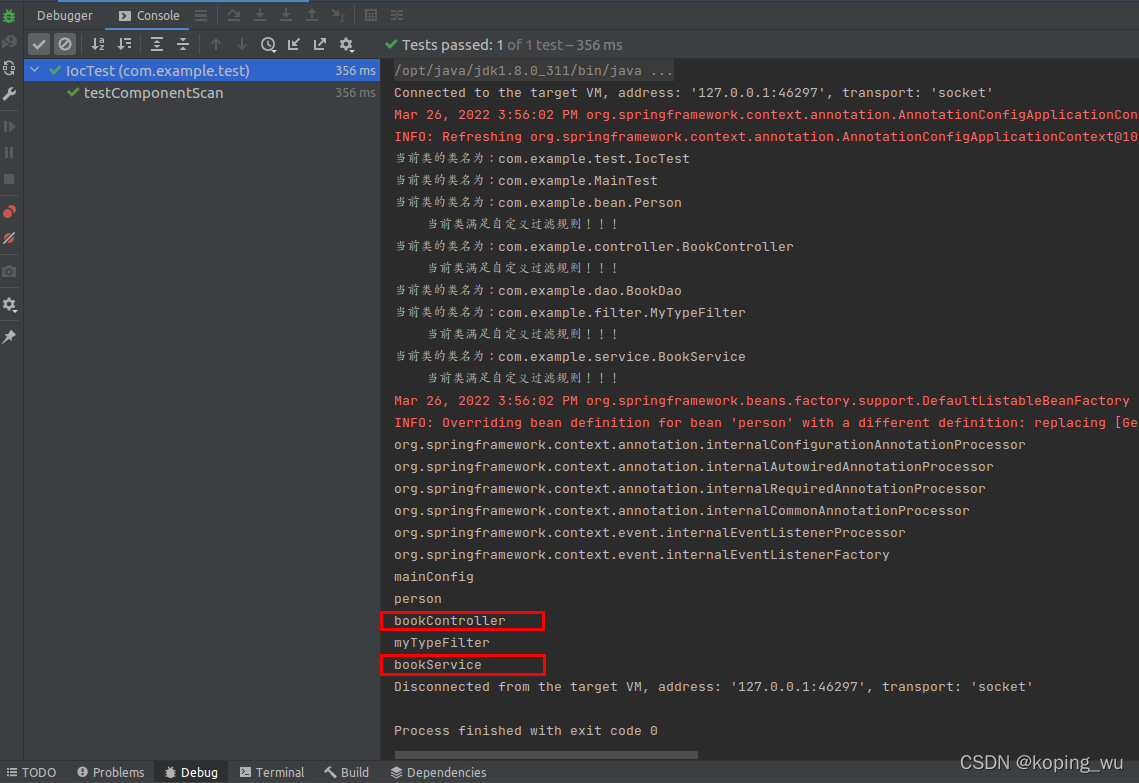Open Test History clock dropdown
The width and height of the screenshot is (1139, 783).
(269, 44)
